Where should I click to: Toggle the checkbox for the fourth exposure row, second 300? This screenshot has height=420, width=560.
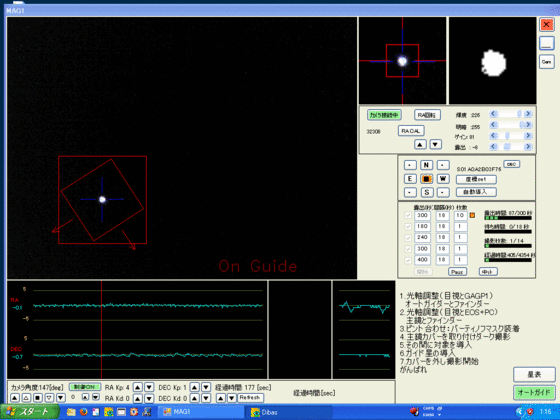coord(408,249)
